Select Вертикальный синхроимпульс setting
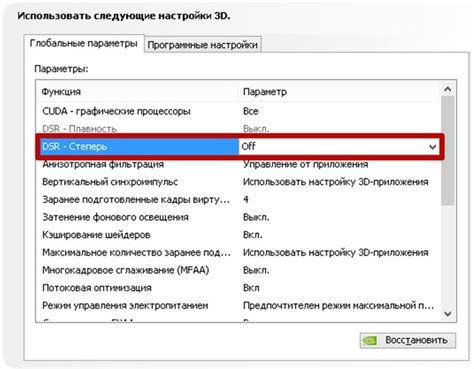Viewport: 474px width, 369px height. (x=239, y=182)
